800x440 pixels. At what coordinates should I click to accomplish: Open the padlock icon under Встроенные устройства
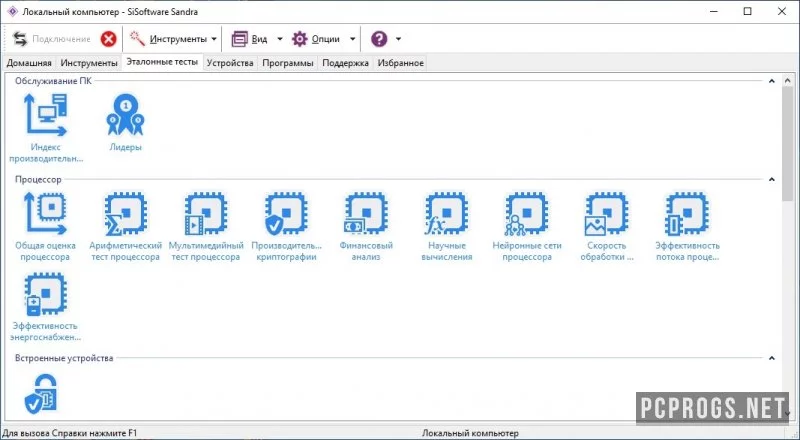click(x=41, y=394)
